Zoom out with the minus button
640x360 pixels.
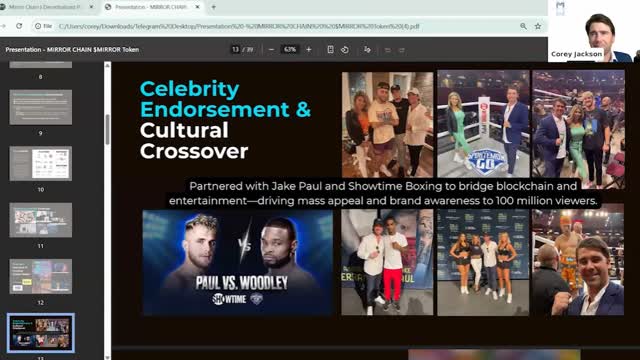tap(271, 49)
